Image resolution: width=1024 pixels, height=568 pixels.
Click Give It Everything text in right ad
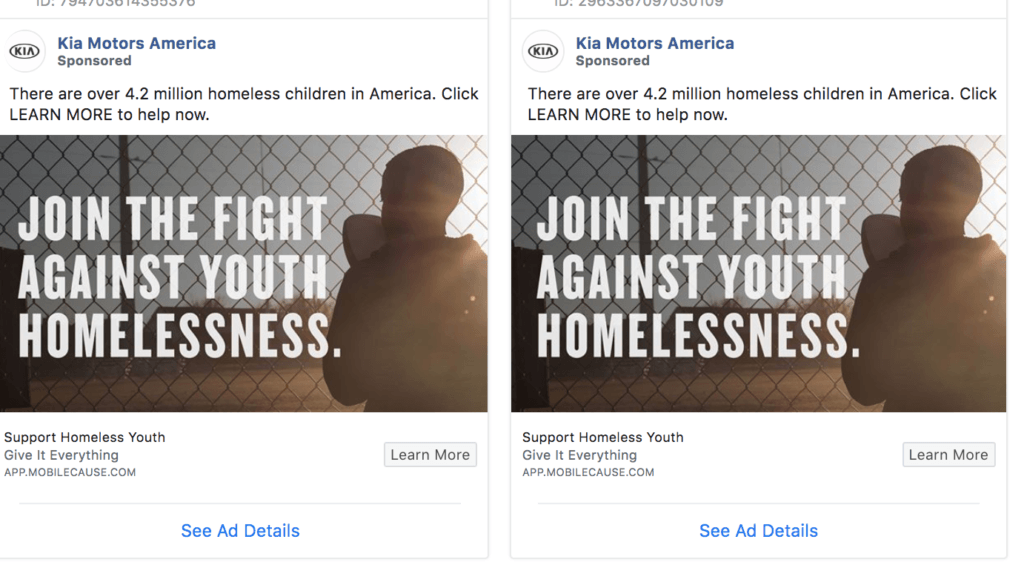(579, 455)
